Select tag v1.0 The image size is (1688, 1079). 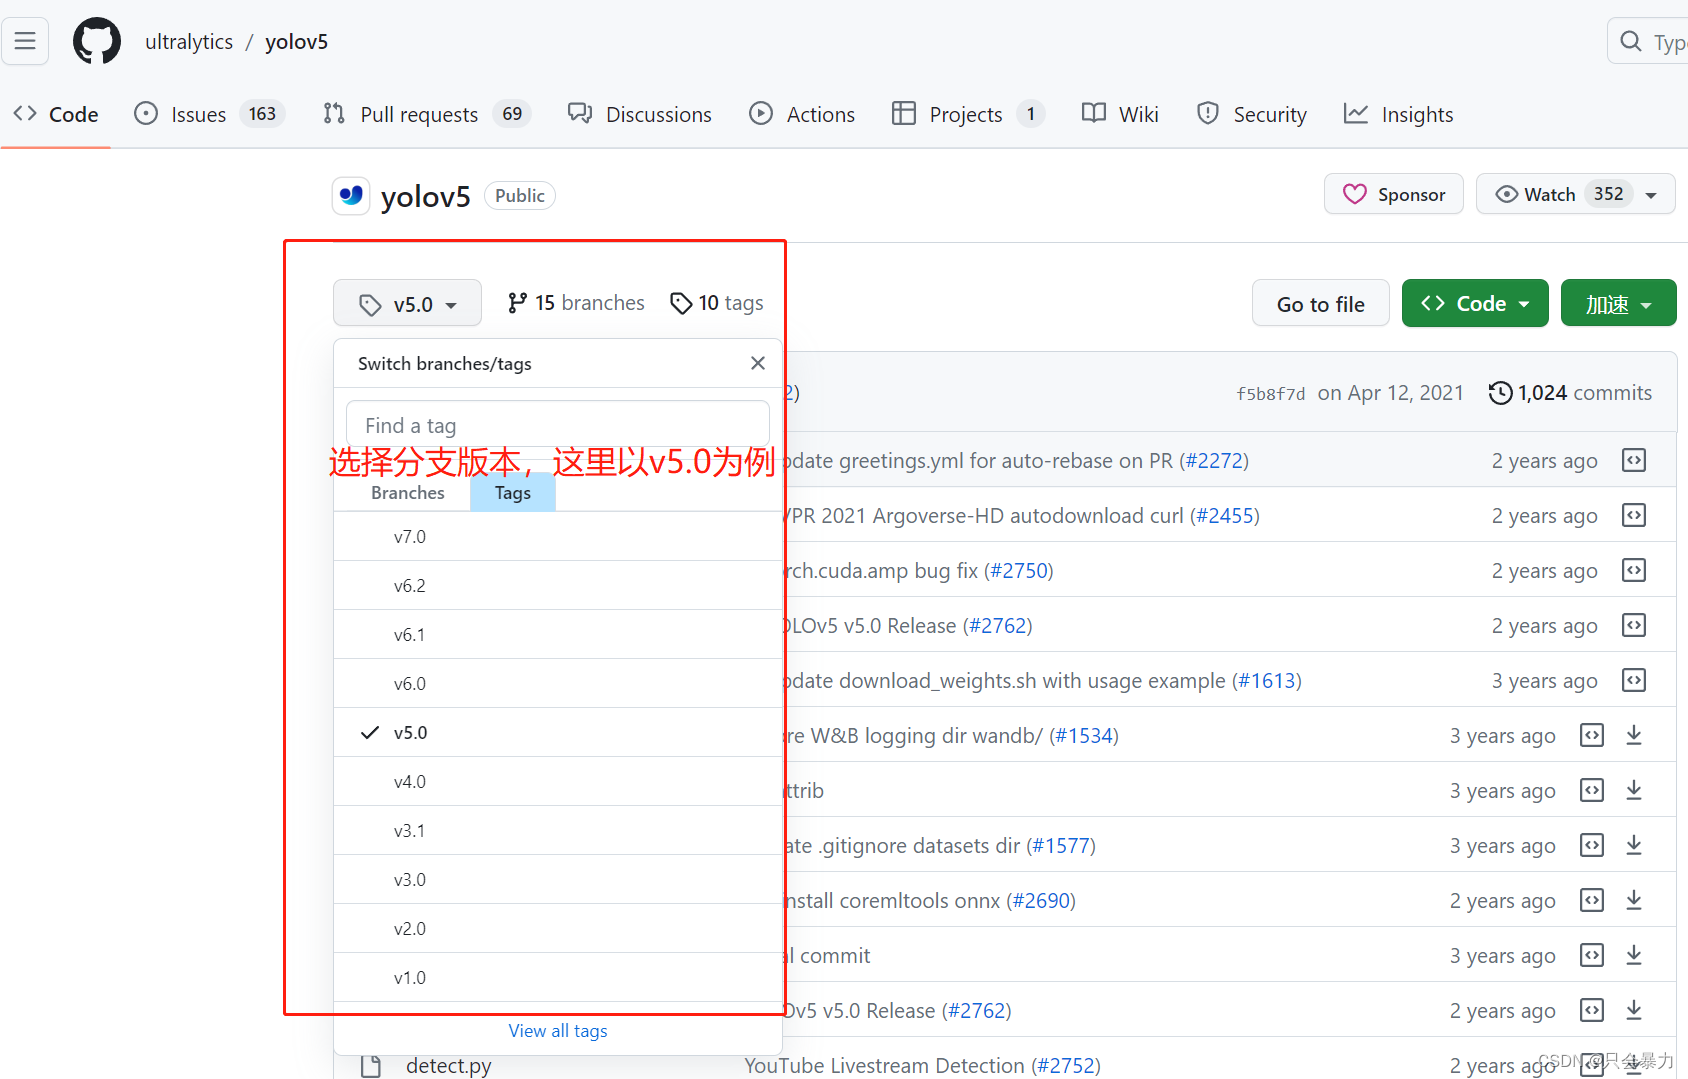pos(558,978)
